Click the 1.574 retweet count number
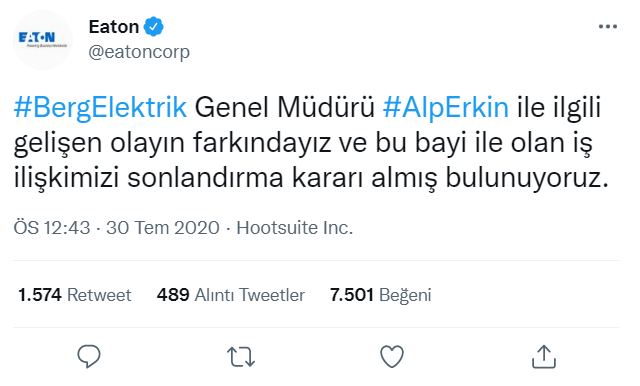The width and height of the screenshot is (640, 386). click(40, 295)
